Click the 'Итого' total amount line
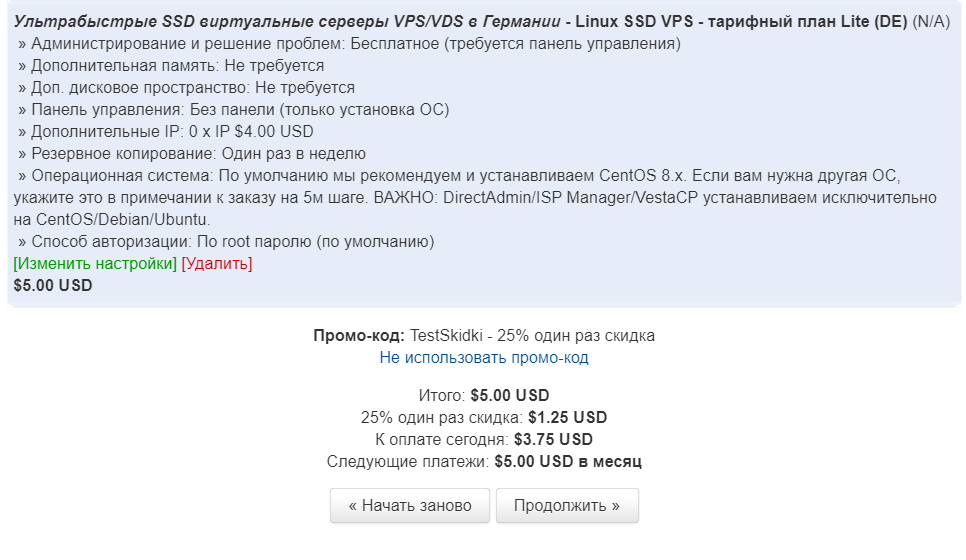The width and height of the screenshot is (966, 560). pyautogui.click(x=484, y=396)
